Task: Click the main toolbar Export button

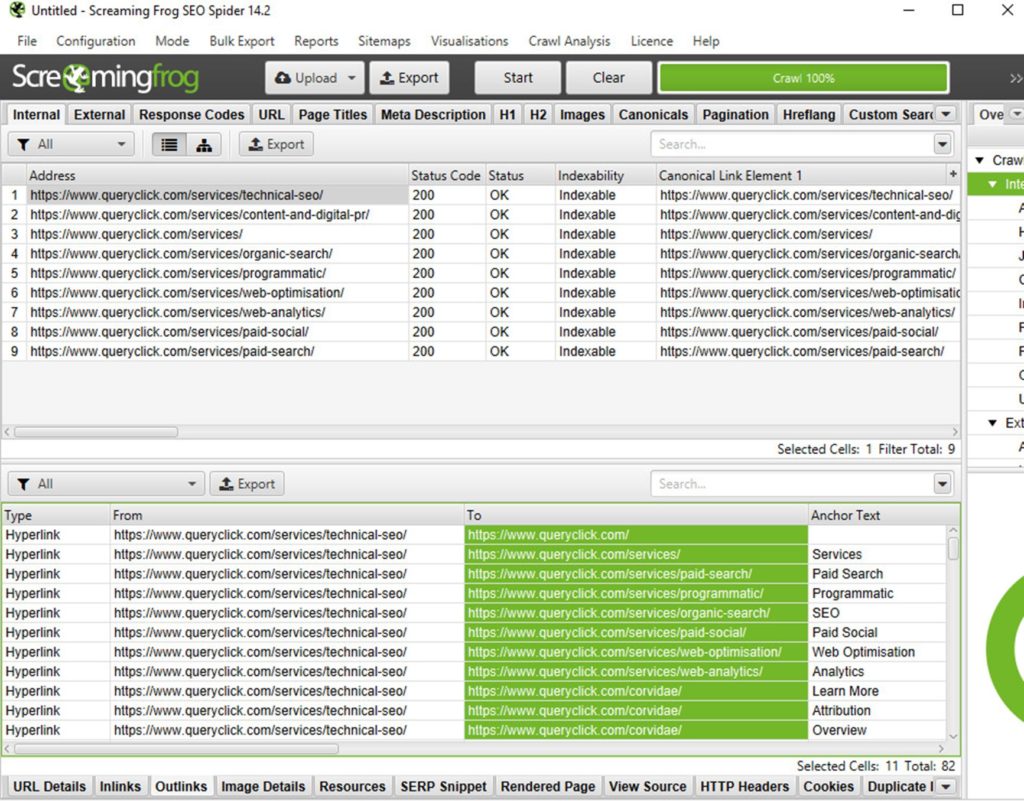Action: [x=409, y=78]
